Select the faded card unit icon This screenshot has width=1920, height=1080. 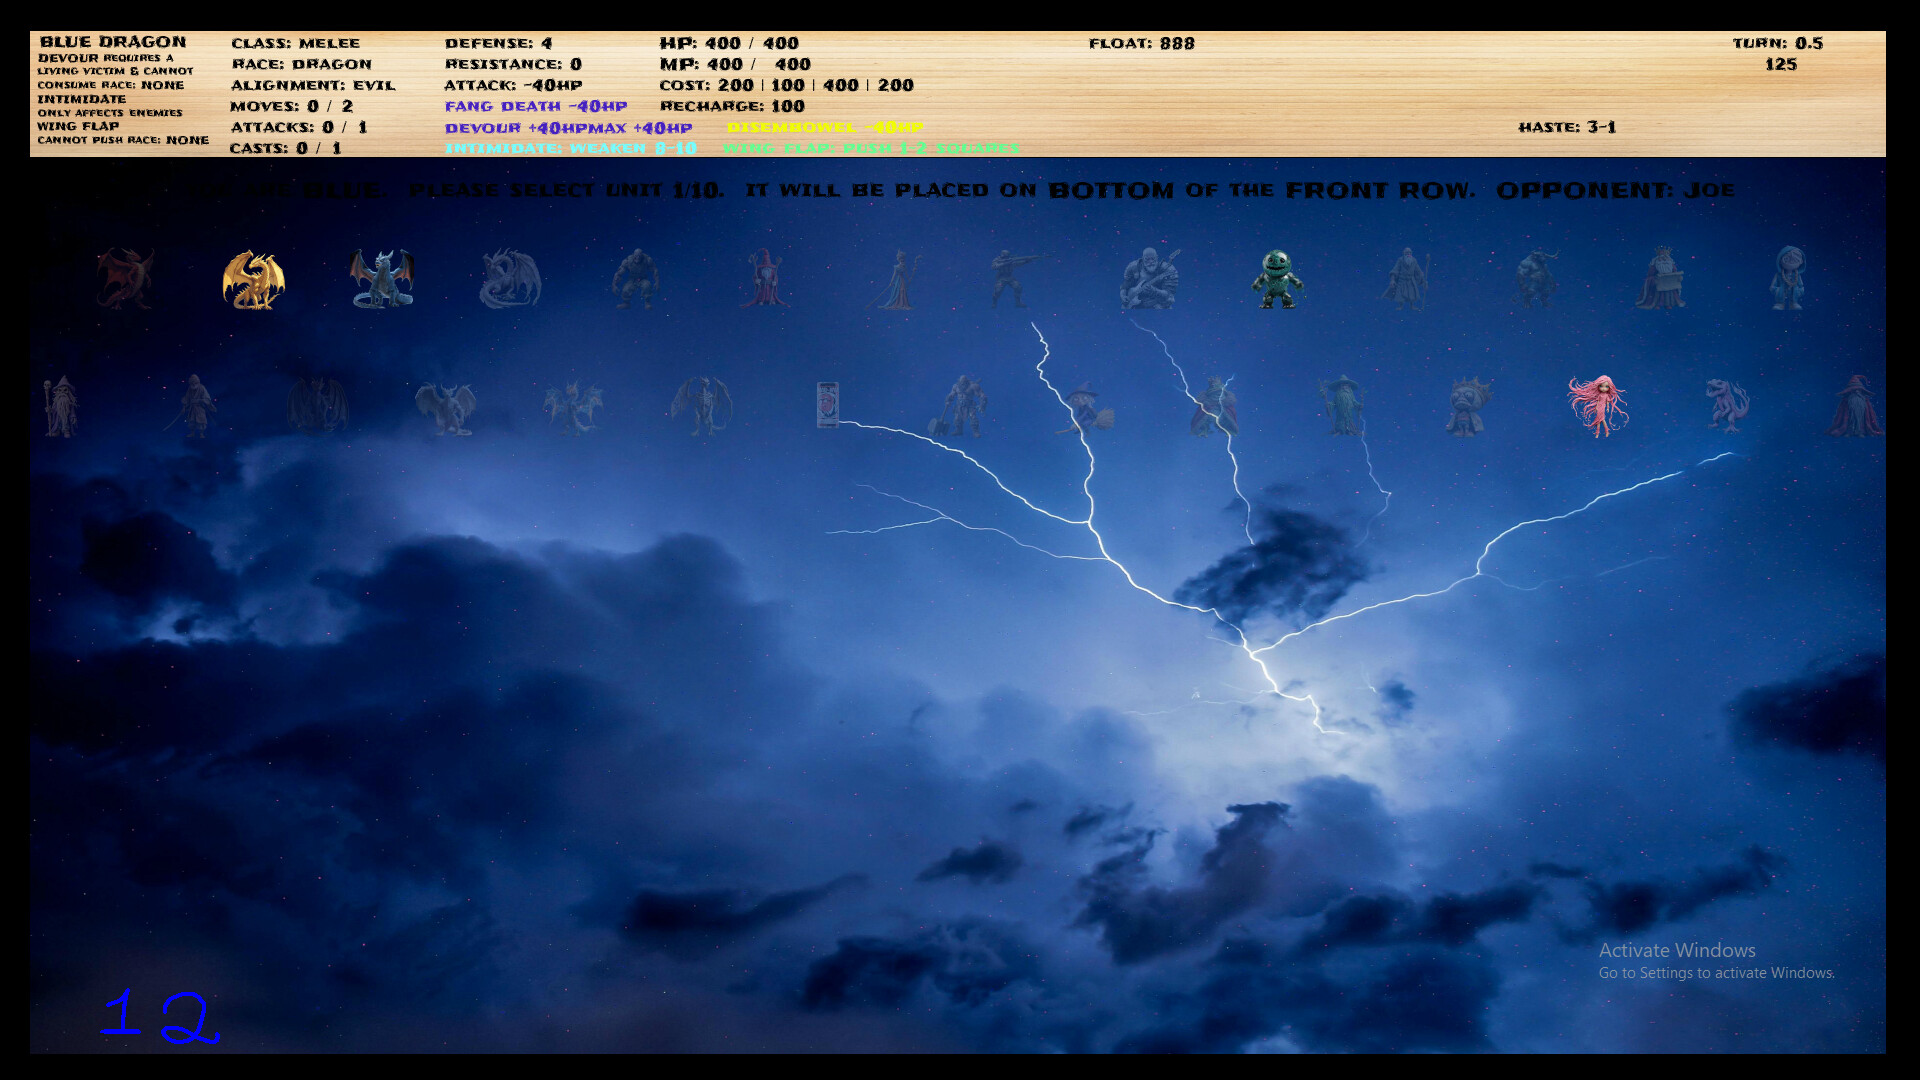[827, 405]
